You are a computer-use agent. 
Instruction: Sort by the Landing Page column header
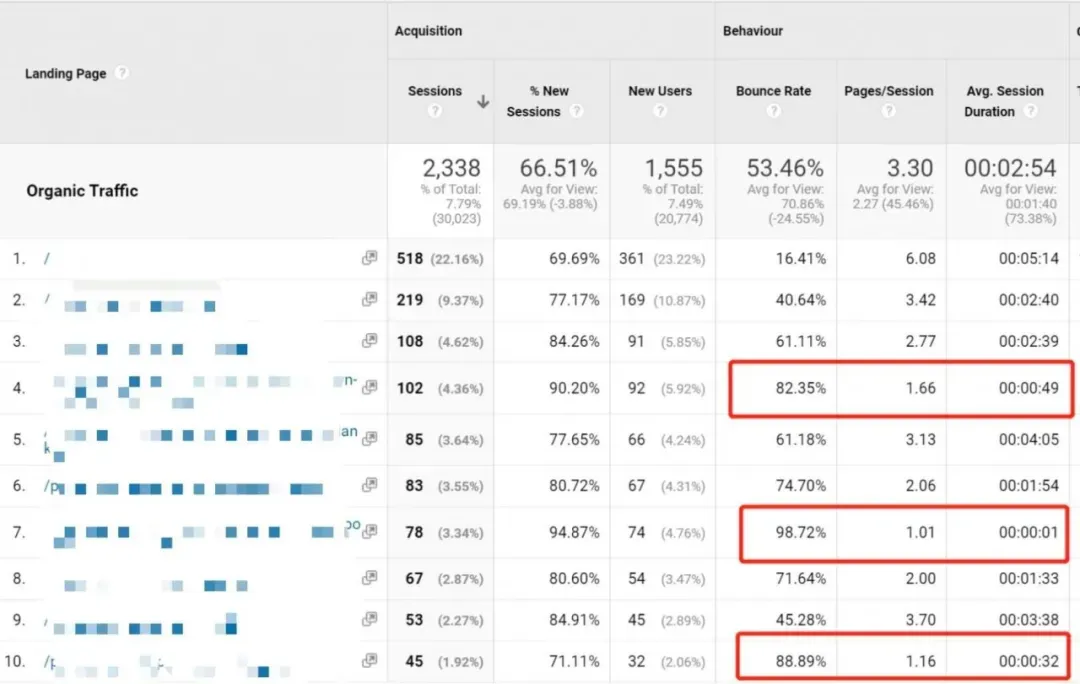tap(65, 73)
